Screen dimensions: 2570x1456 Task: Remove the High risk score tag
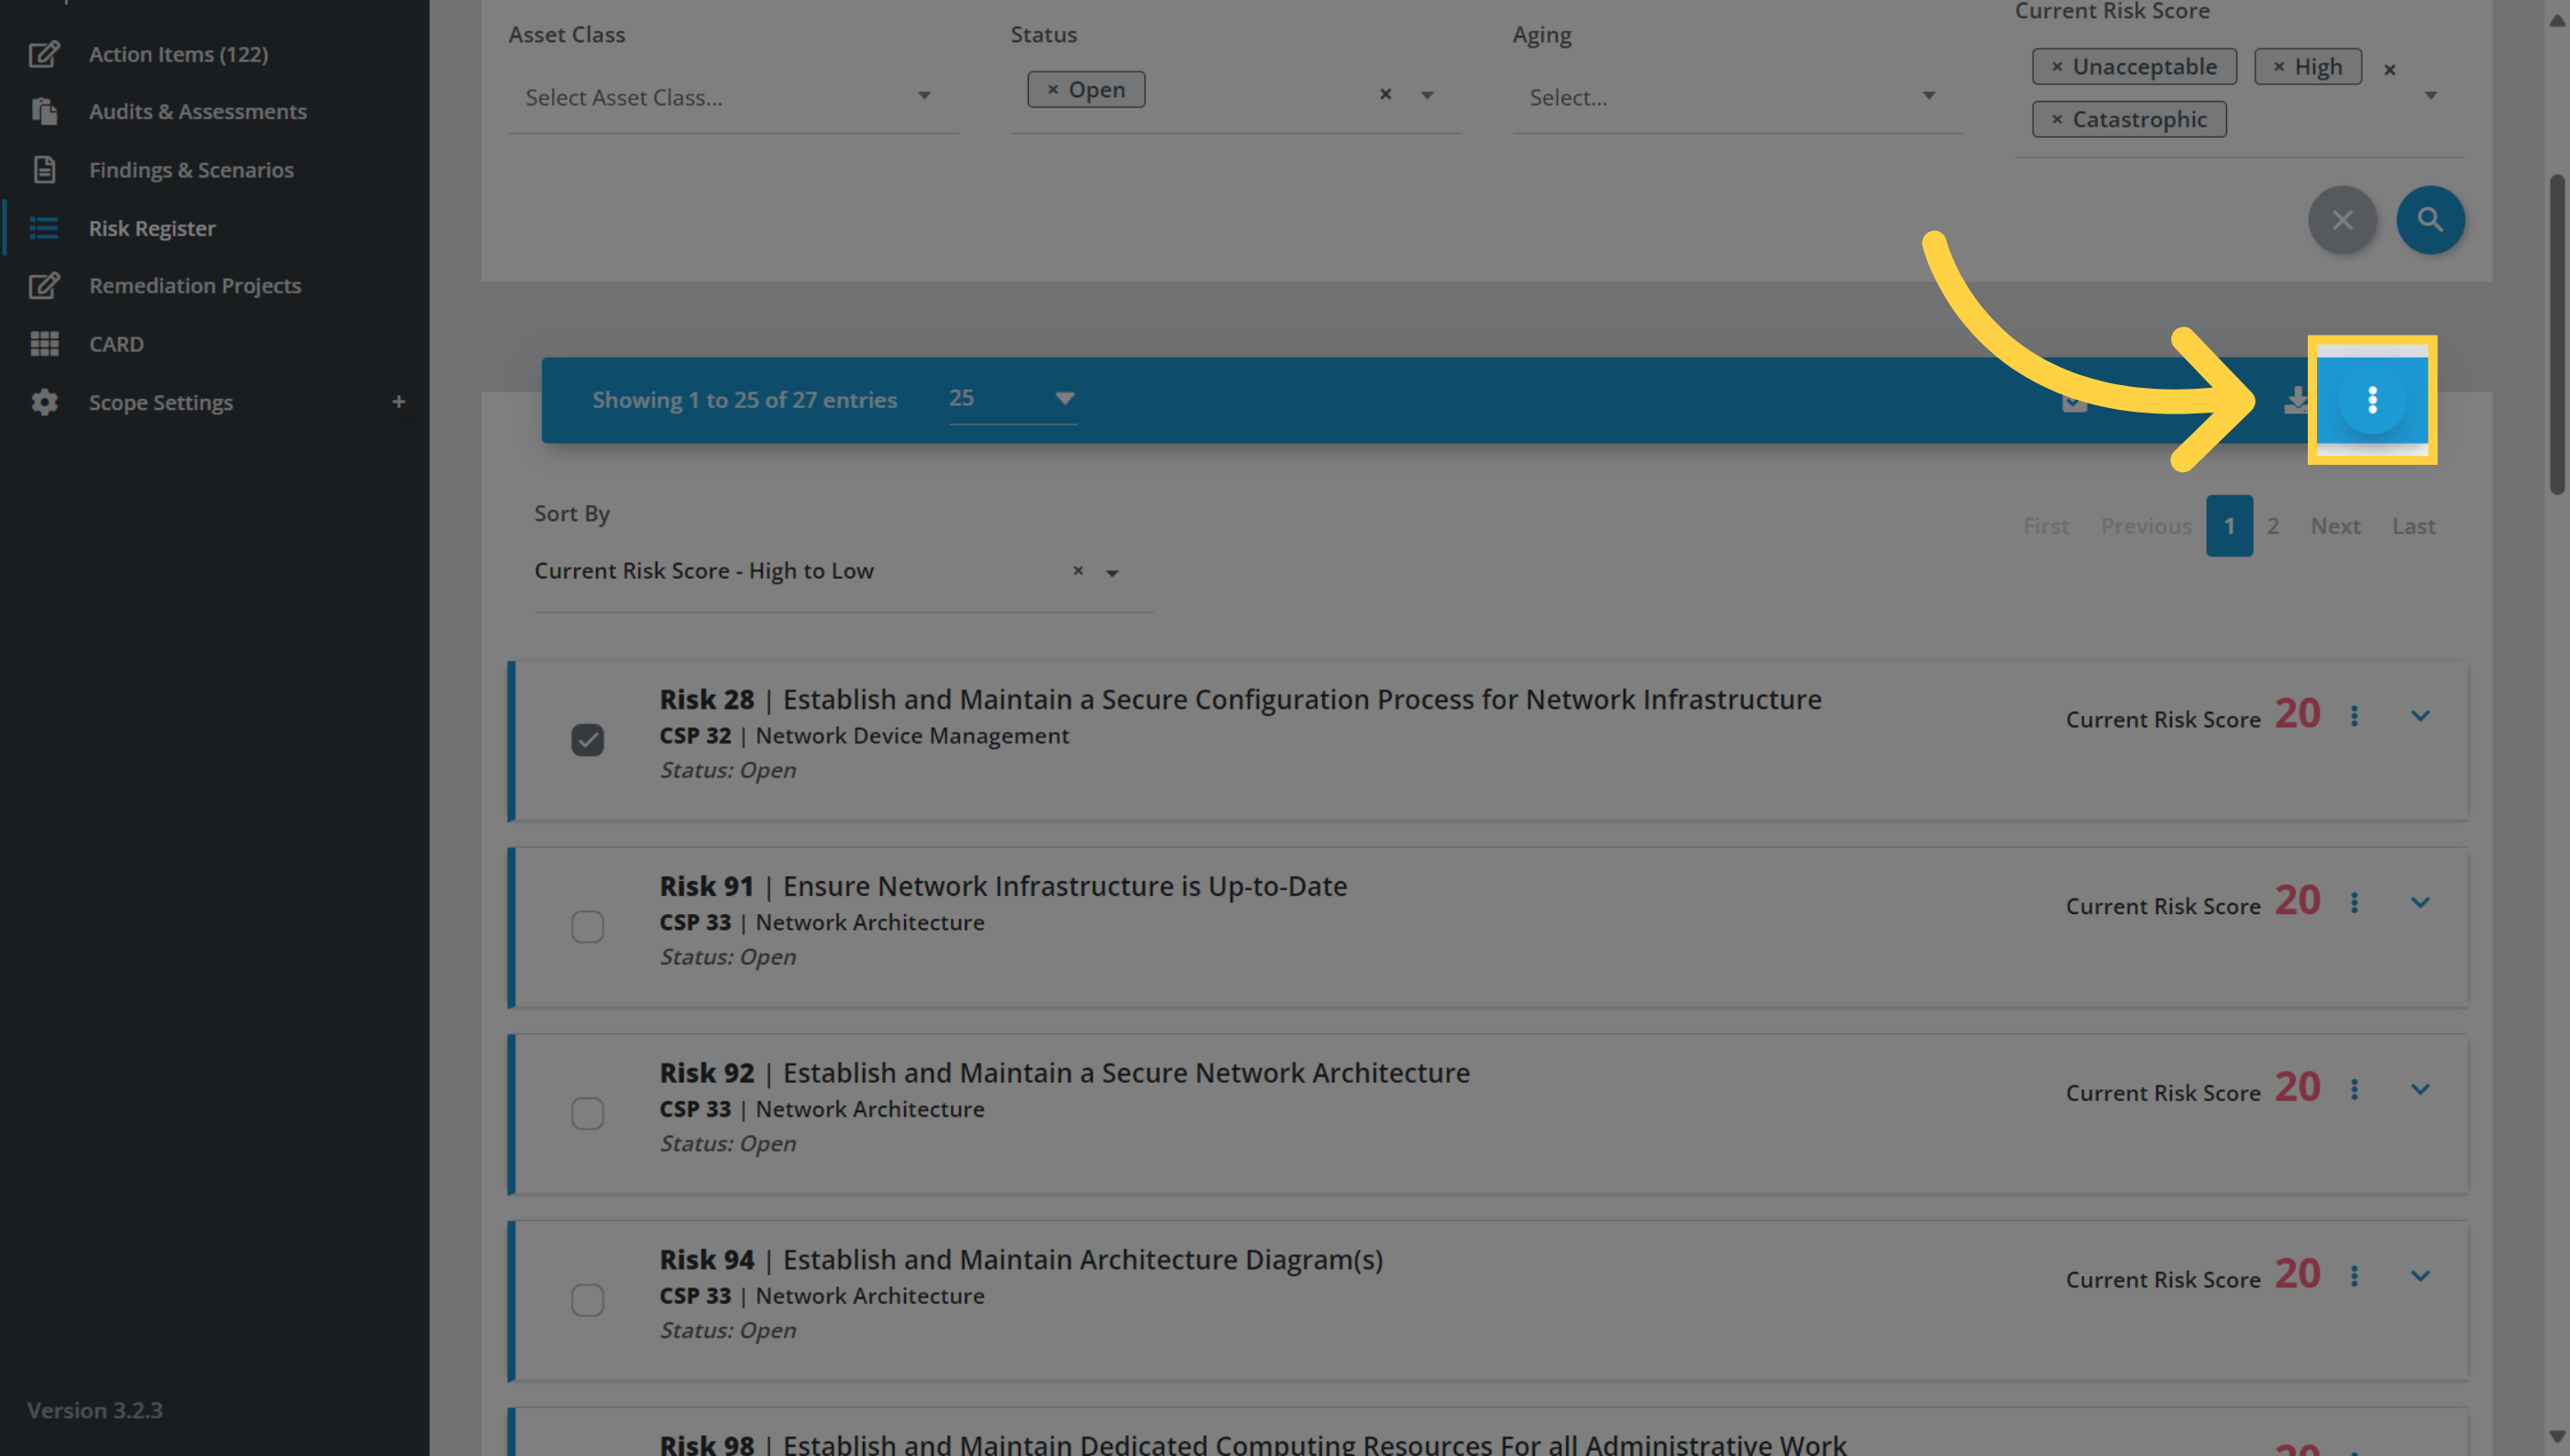point(2279,66)
